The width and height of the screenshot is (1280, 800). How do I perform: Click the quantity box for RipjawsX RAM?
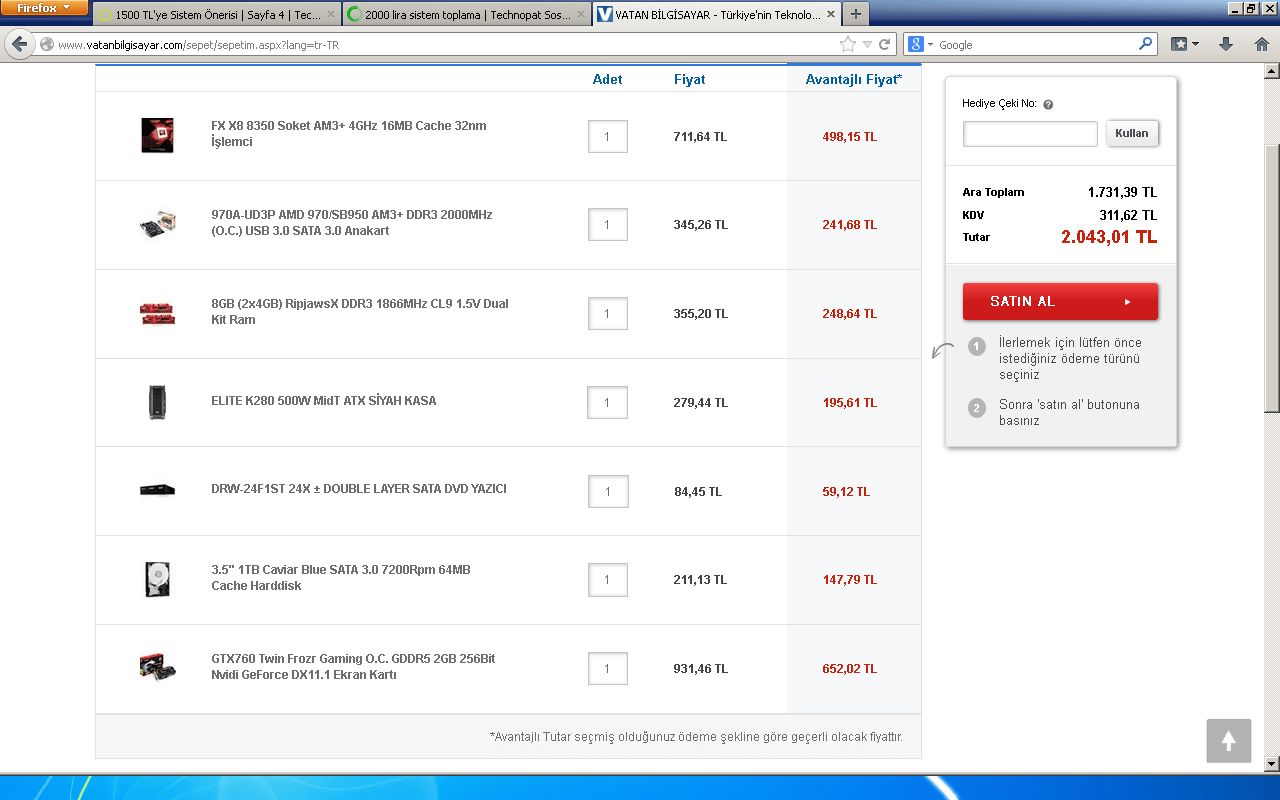608,314
